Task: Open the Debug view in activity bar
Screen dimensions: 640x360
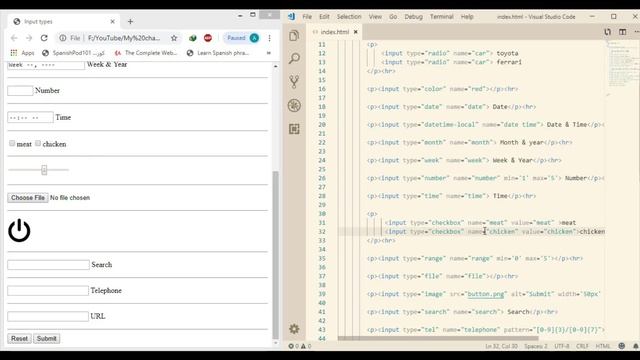Action: pyautogui.click(x=294, y=106)
